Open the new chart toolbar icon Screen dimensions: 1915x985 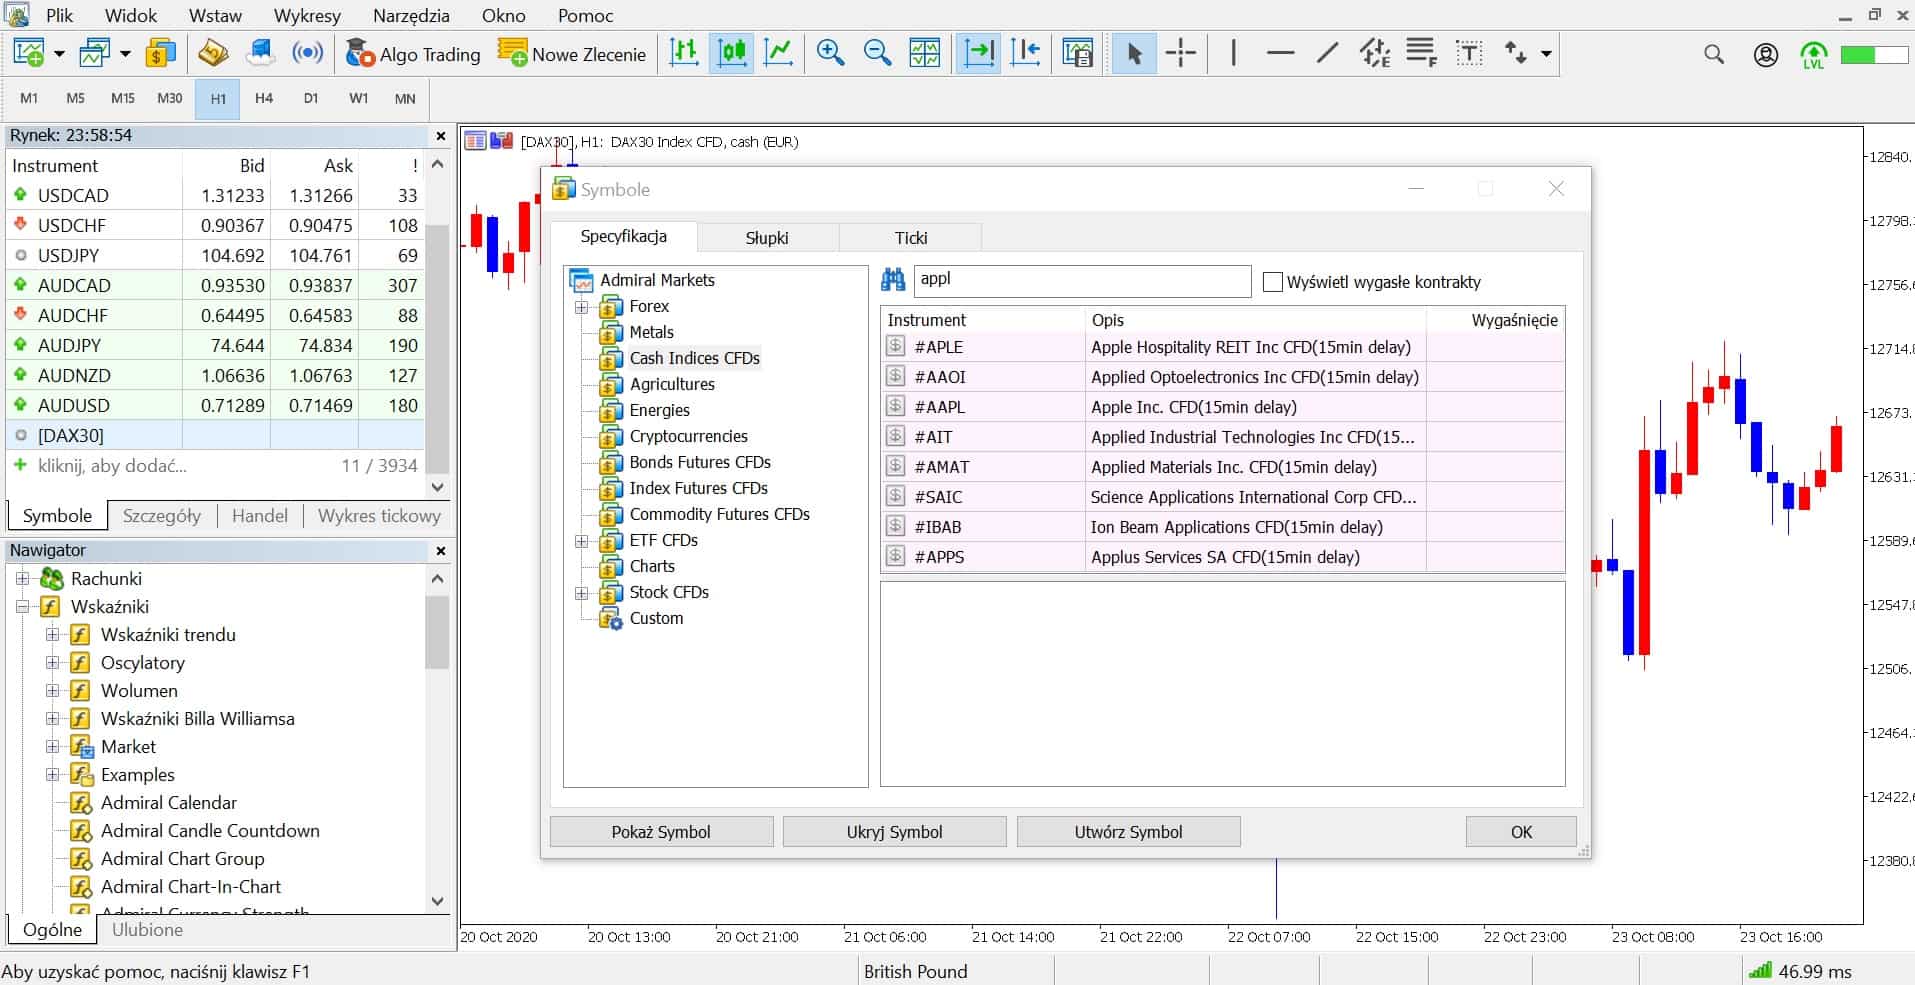pyautogui.click(x=30, y=53)
